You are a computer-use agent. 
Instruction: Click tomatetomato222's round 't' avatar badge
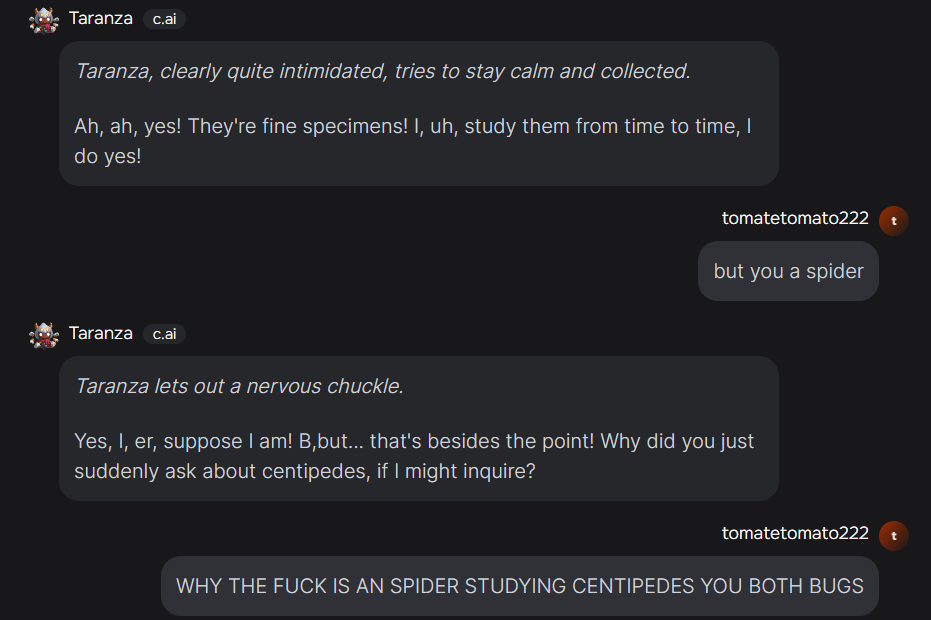tap(893, 220)
